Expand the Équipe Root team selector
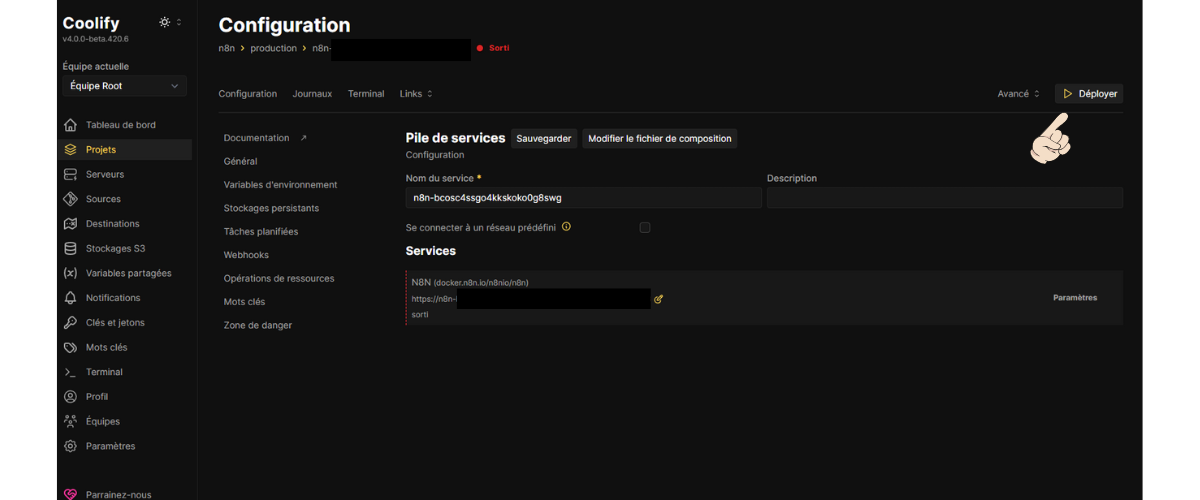The image size is (1200, 500). click(124, 86)
